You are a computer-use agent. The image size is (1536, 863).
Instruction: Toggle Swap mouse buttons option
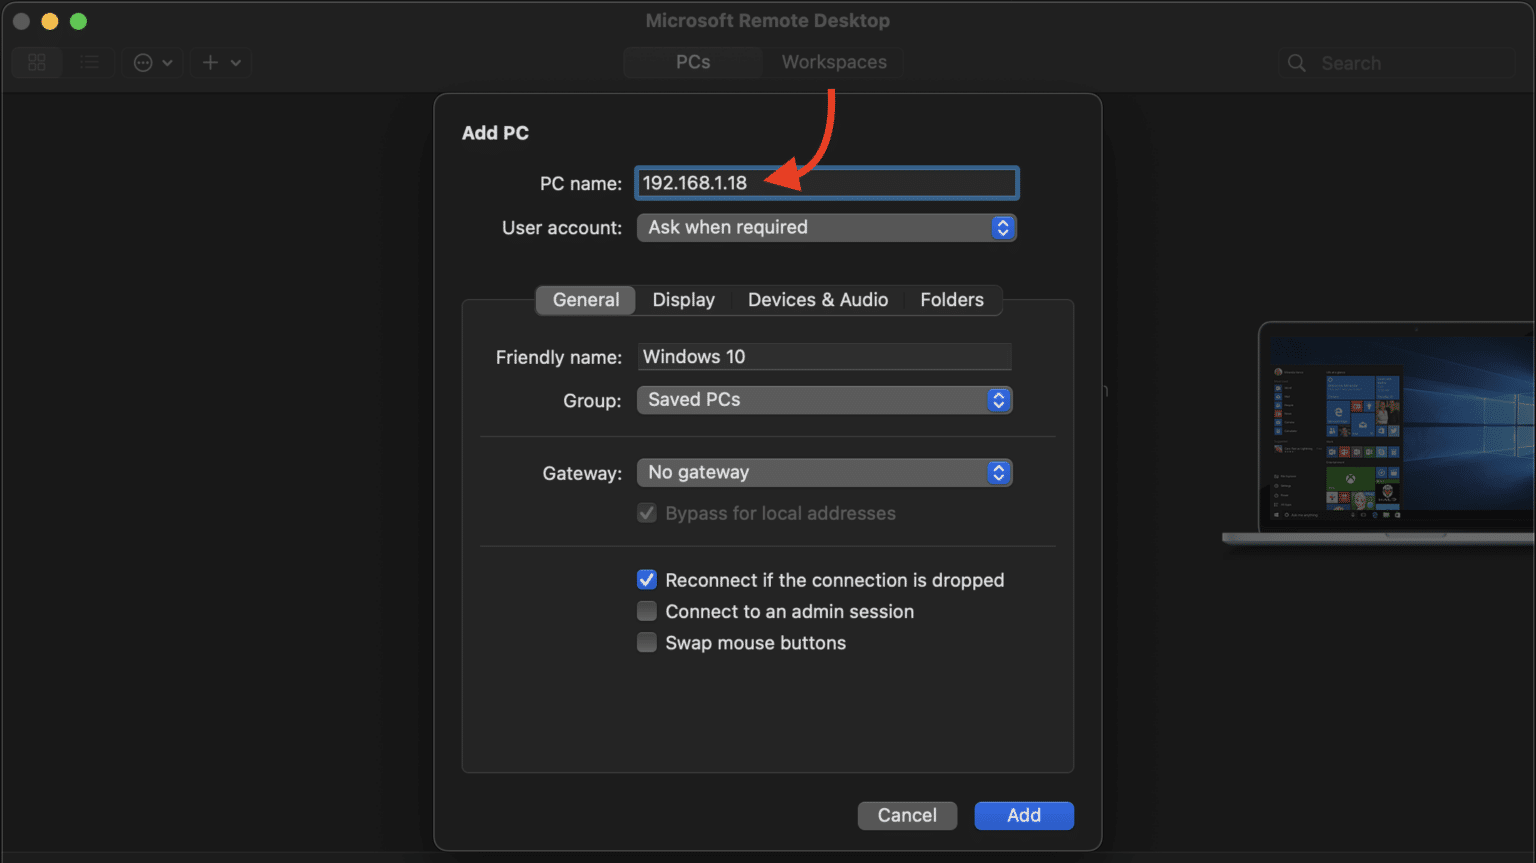(x=647, y=642)
